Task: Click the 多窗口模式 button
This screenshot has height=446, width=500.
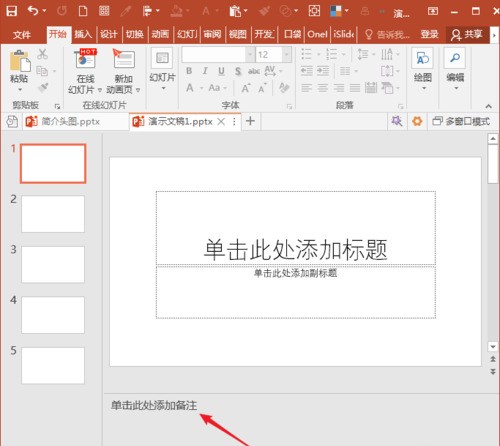Action: [x=461, y=121]
